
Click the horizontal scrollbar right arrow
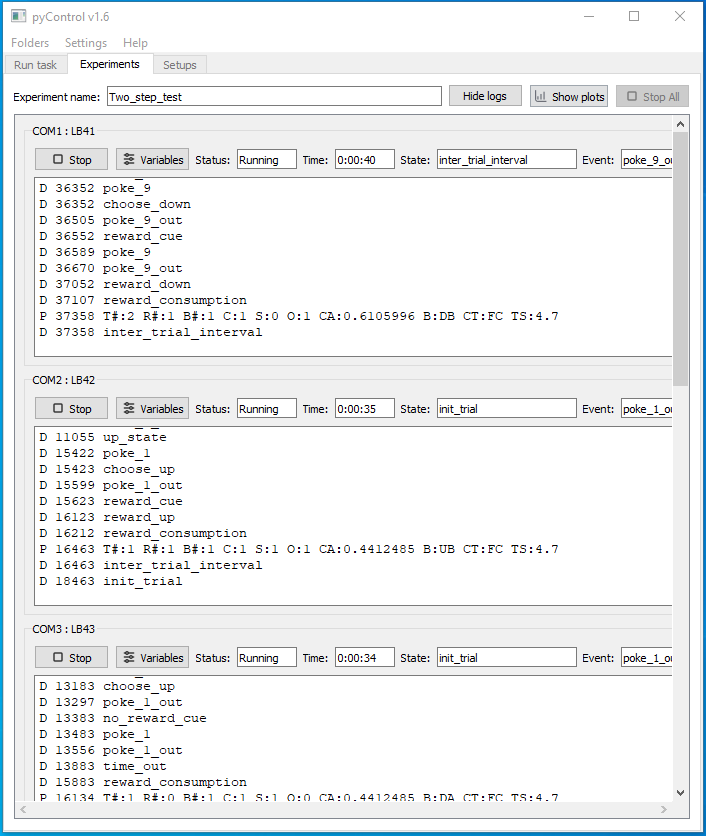point(663,809)
